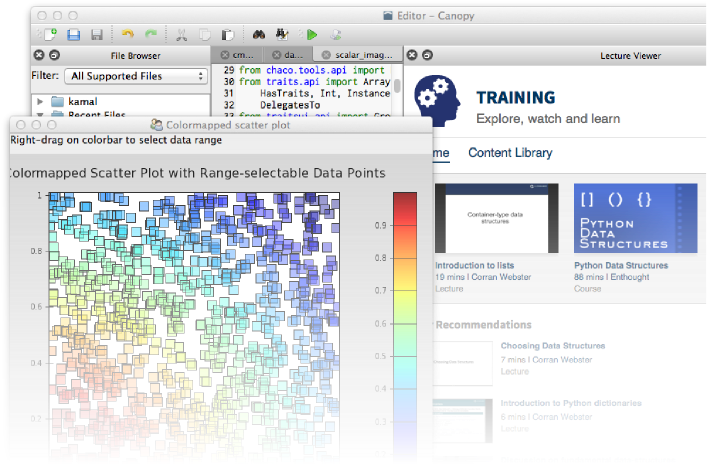The height and width of the screenshot is (464, 707).
Task: Open the All Supported Files filter dropdown
Action: tap(136, 76)
